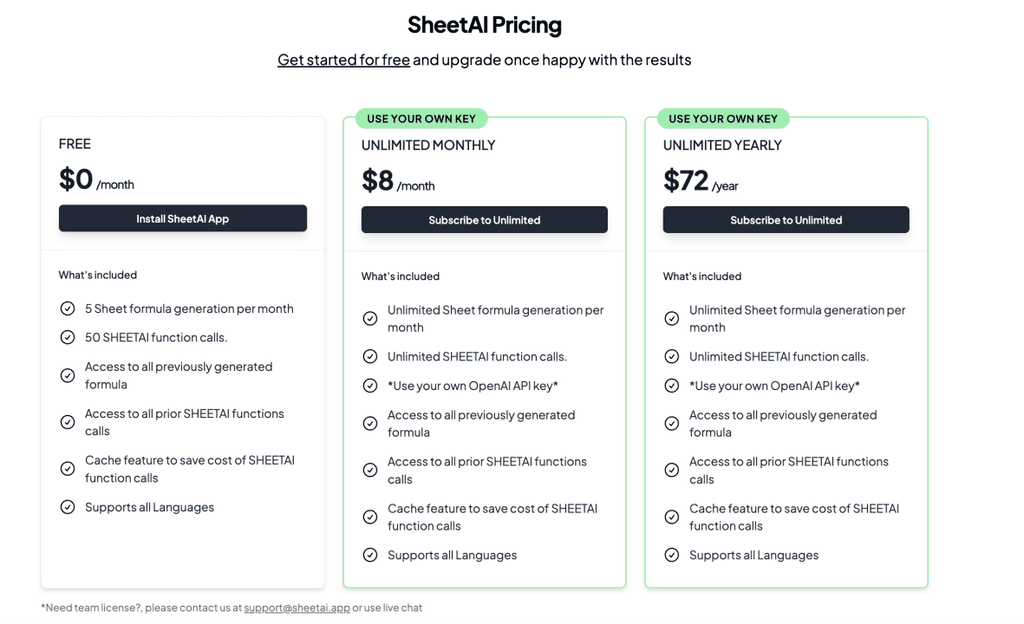
Task: Click Install SheetAI App button
Action: pyautogui.click(x=183, y=218)
